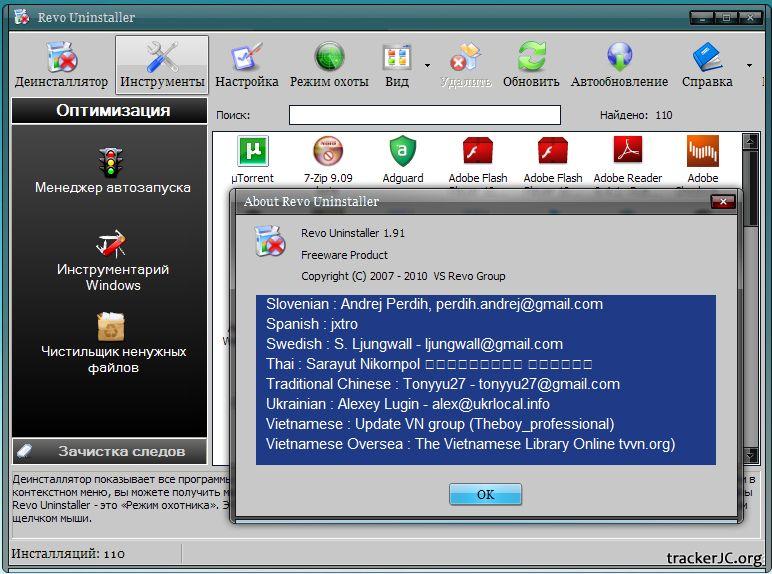Select µTorrent in the program list
The image size is (772, 574).
click(x=253, y=152)
